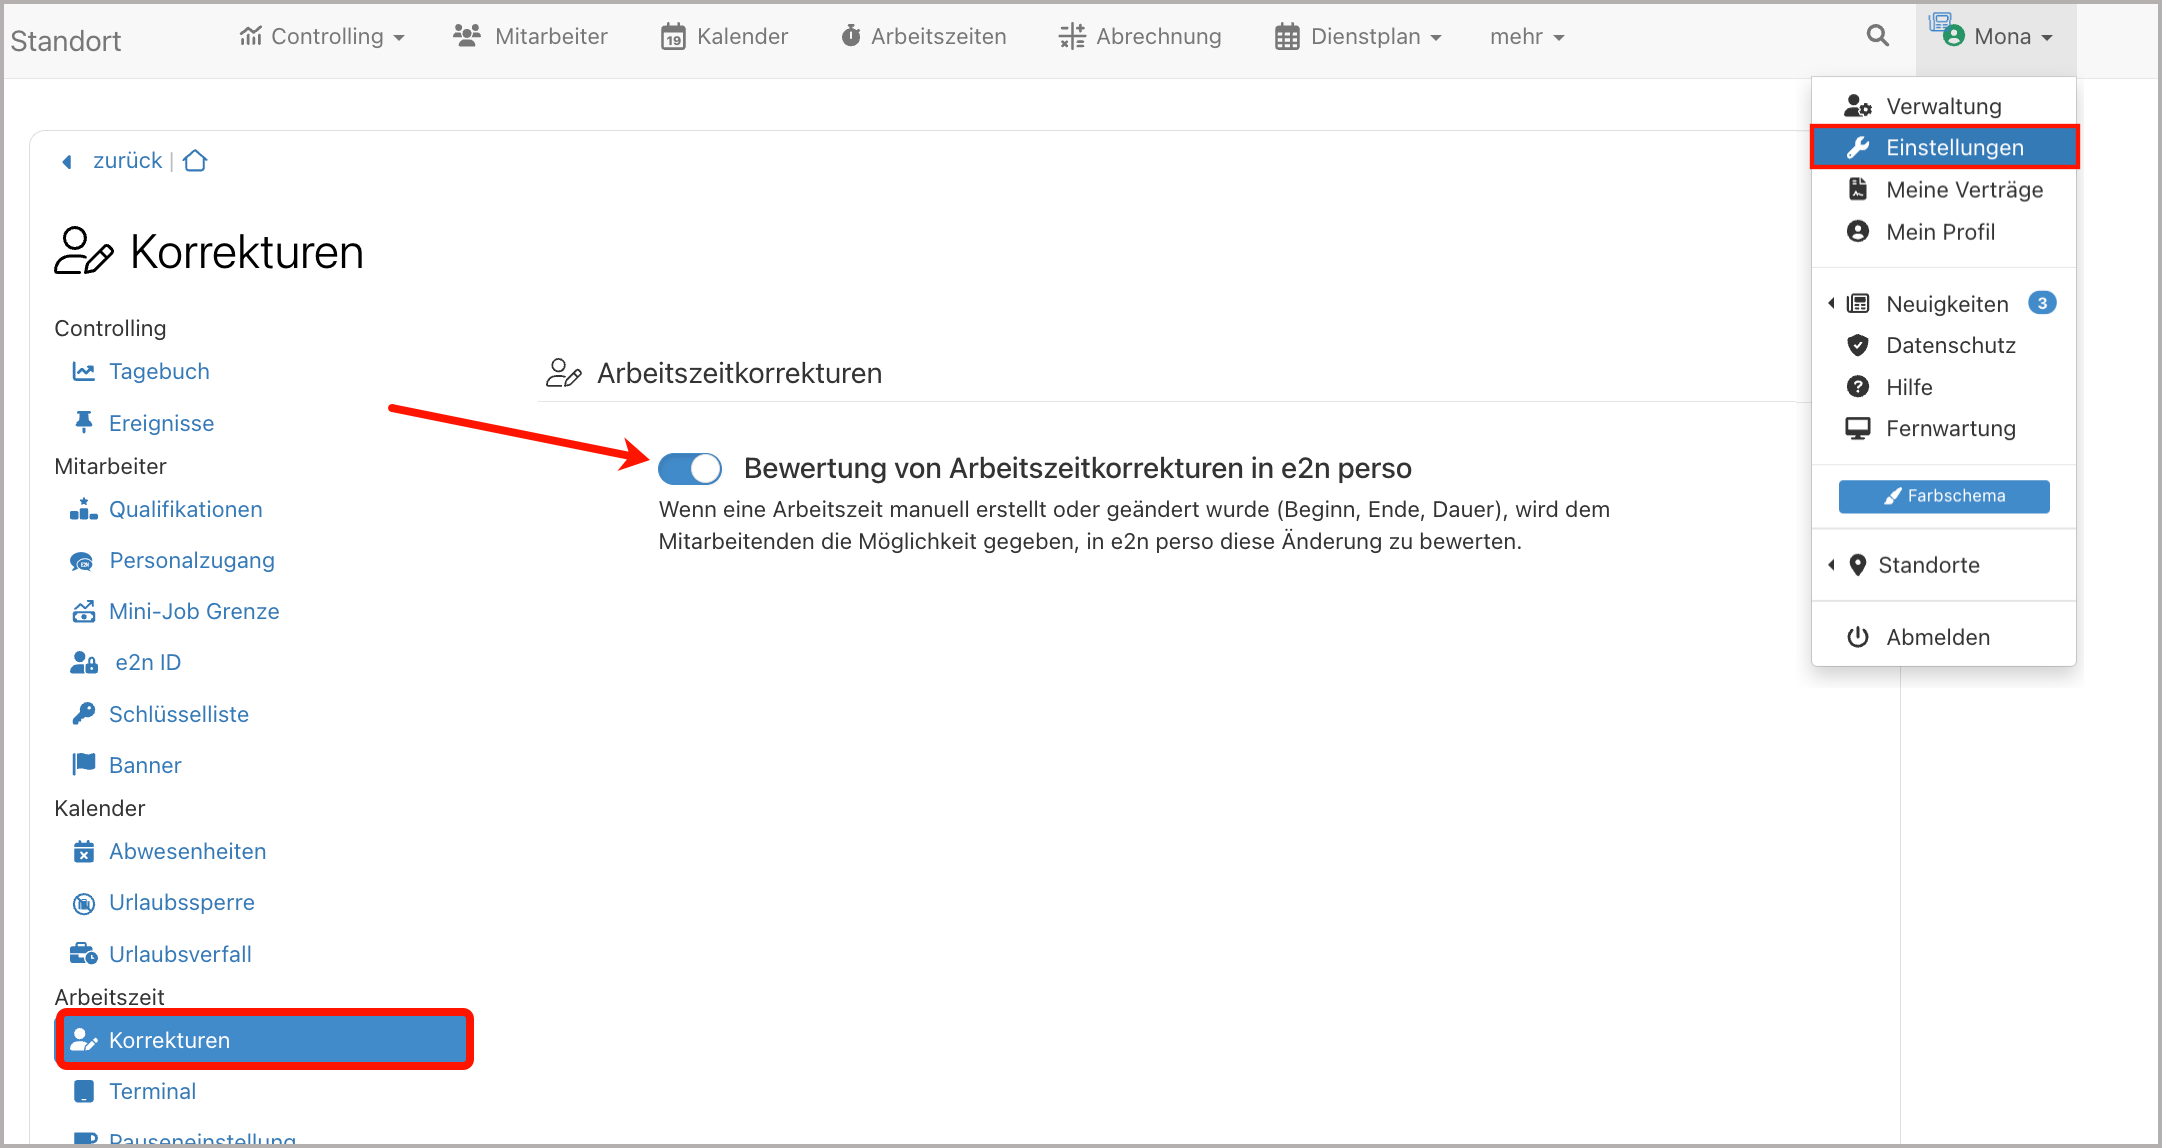The height and width of the screenshot is (1148, 2162).
Task: Click the Datenschutz shield icon
Action: [1858, 345]
